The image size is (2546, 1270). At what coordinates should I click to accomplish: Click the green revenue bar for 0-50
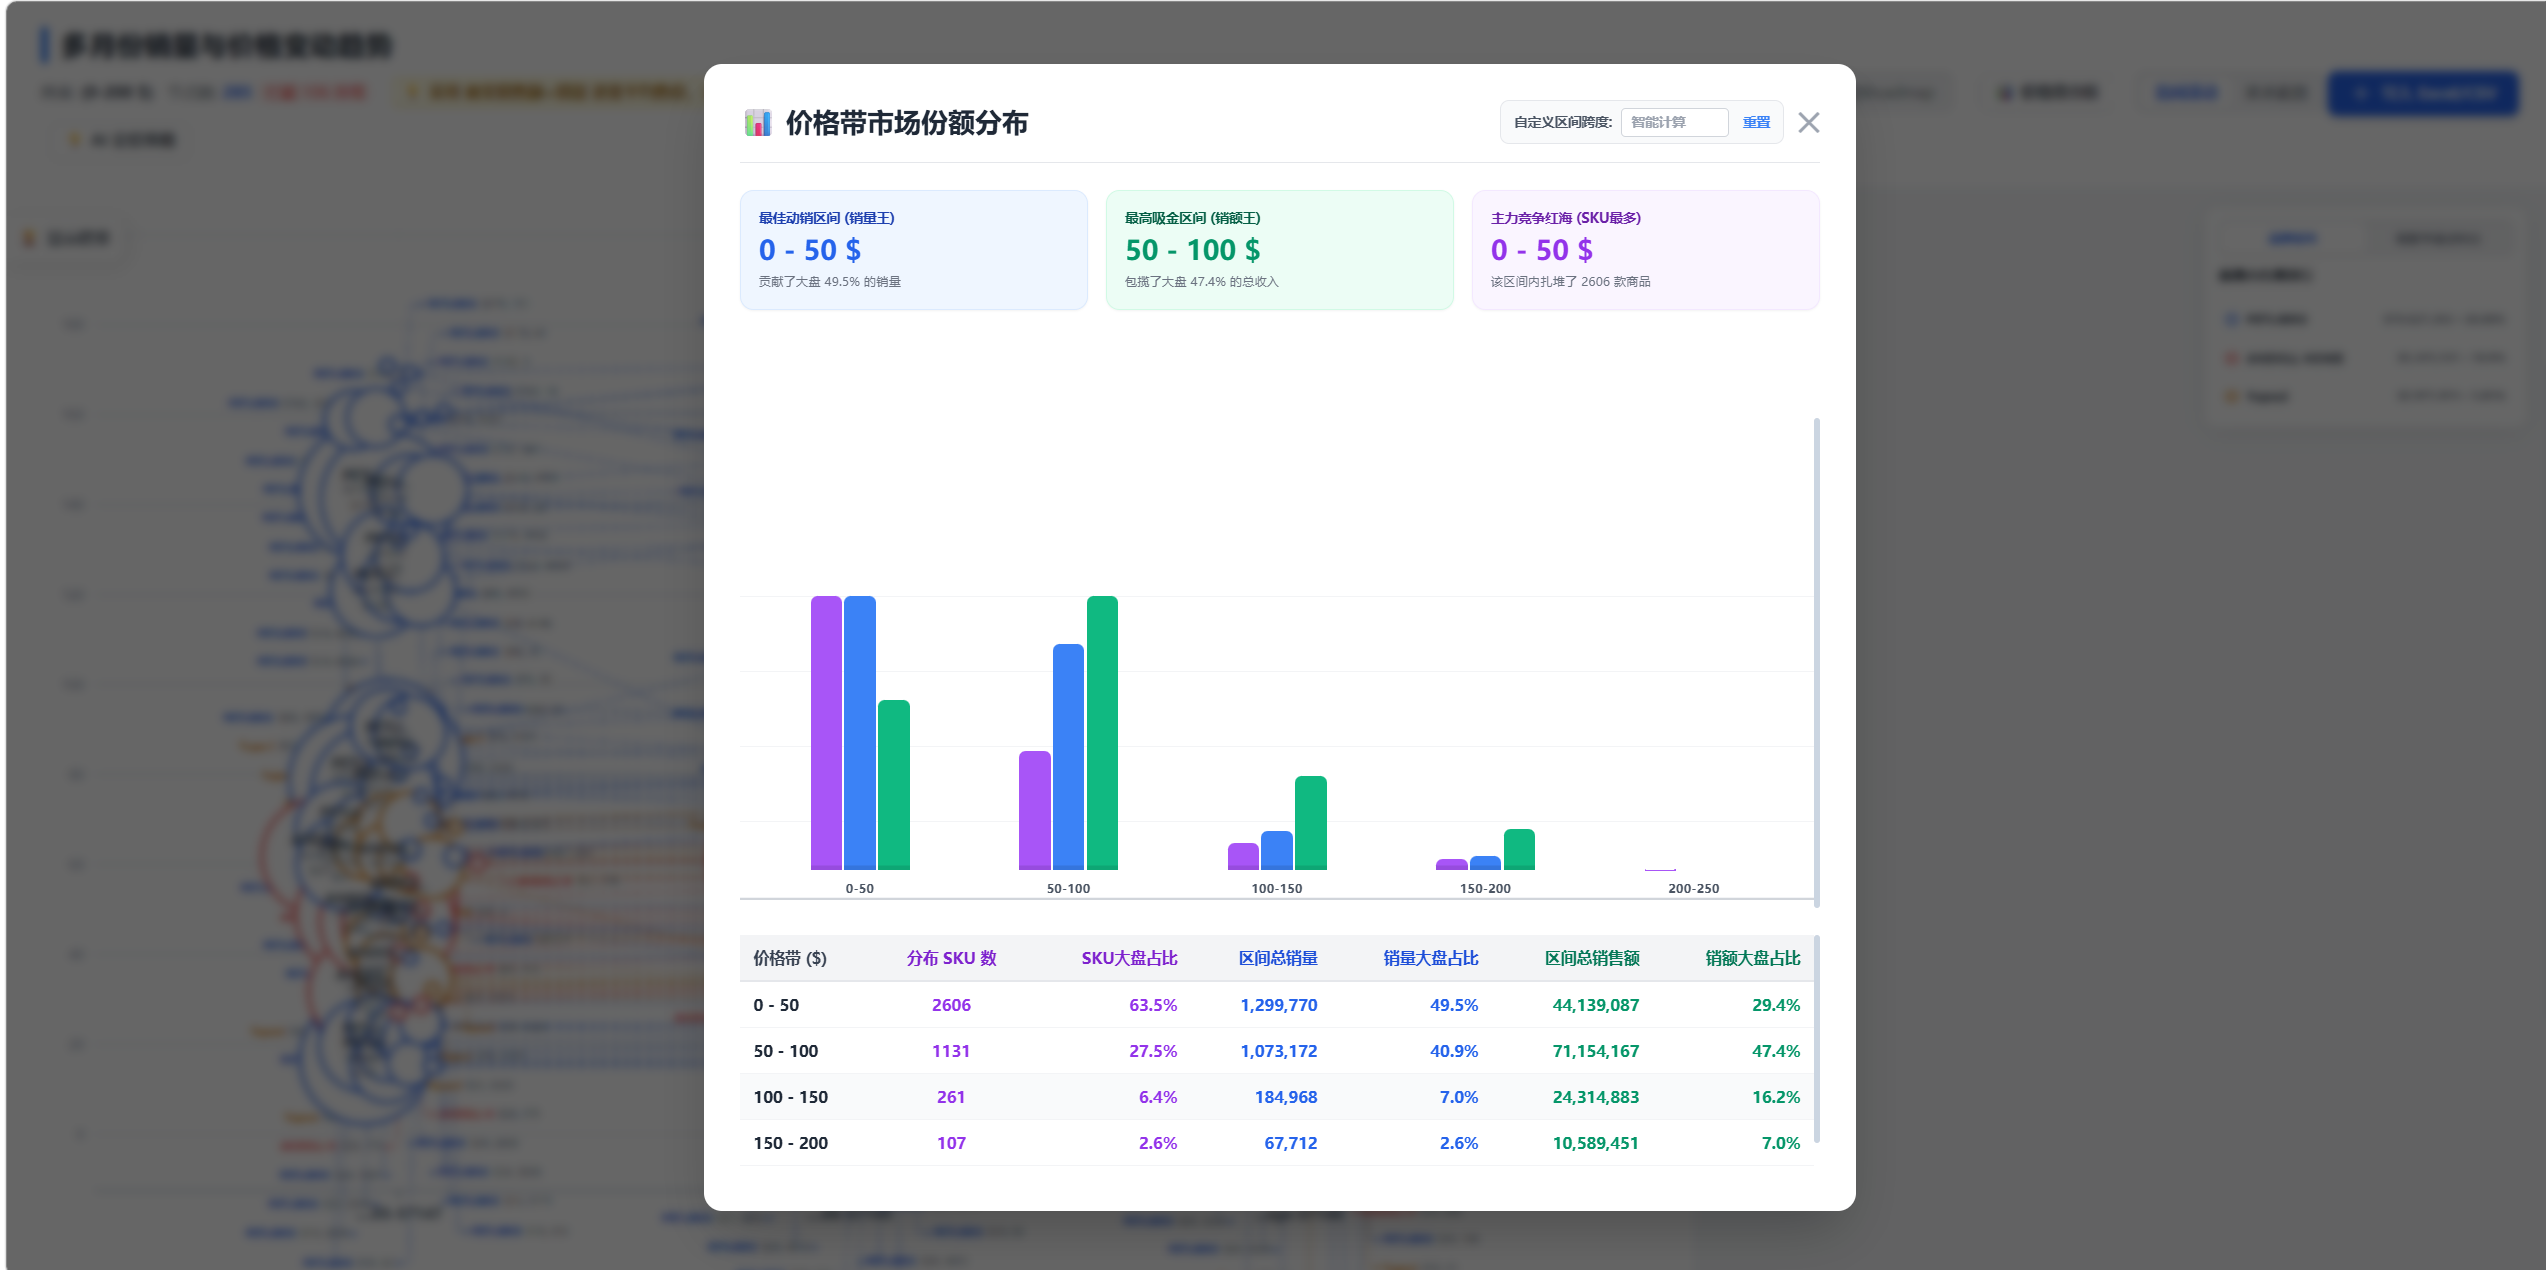(x=894, y=785)
